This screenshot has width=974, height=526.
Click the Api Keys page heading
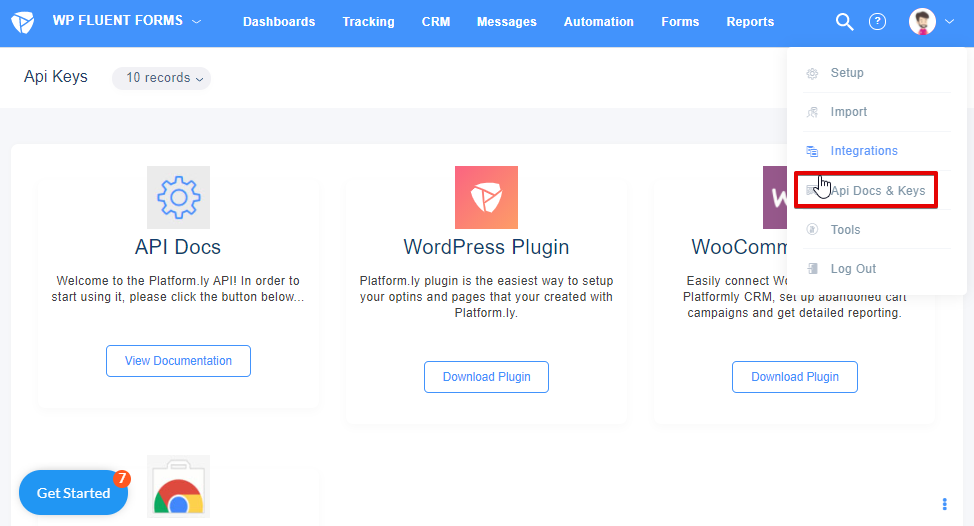56,77
